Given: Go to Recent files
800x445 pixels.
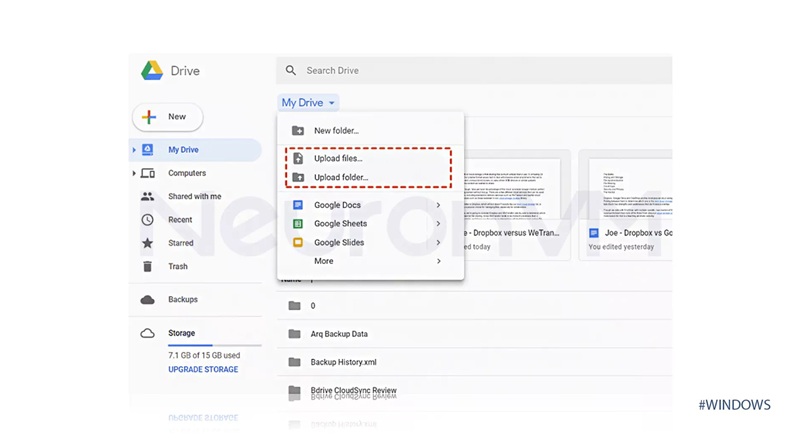Looking at the screenshot, I should [195, 219].
